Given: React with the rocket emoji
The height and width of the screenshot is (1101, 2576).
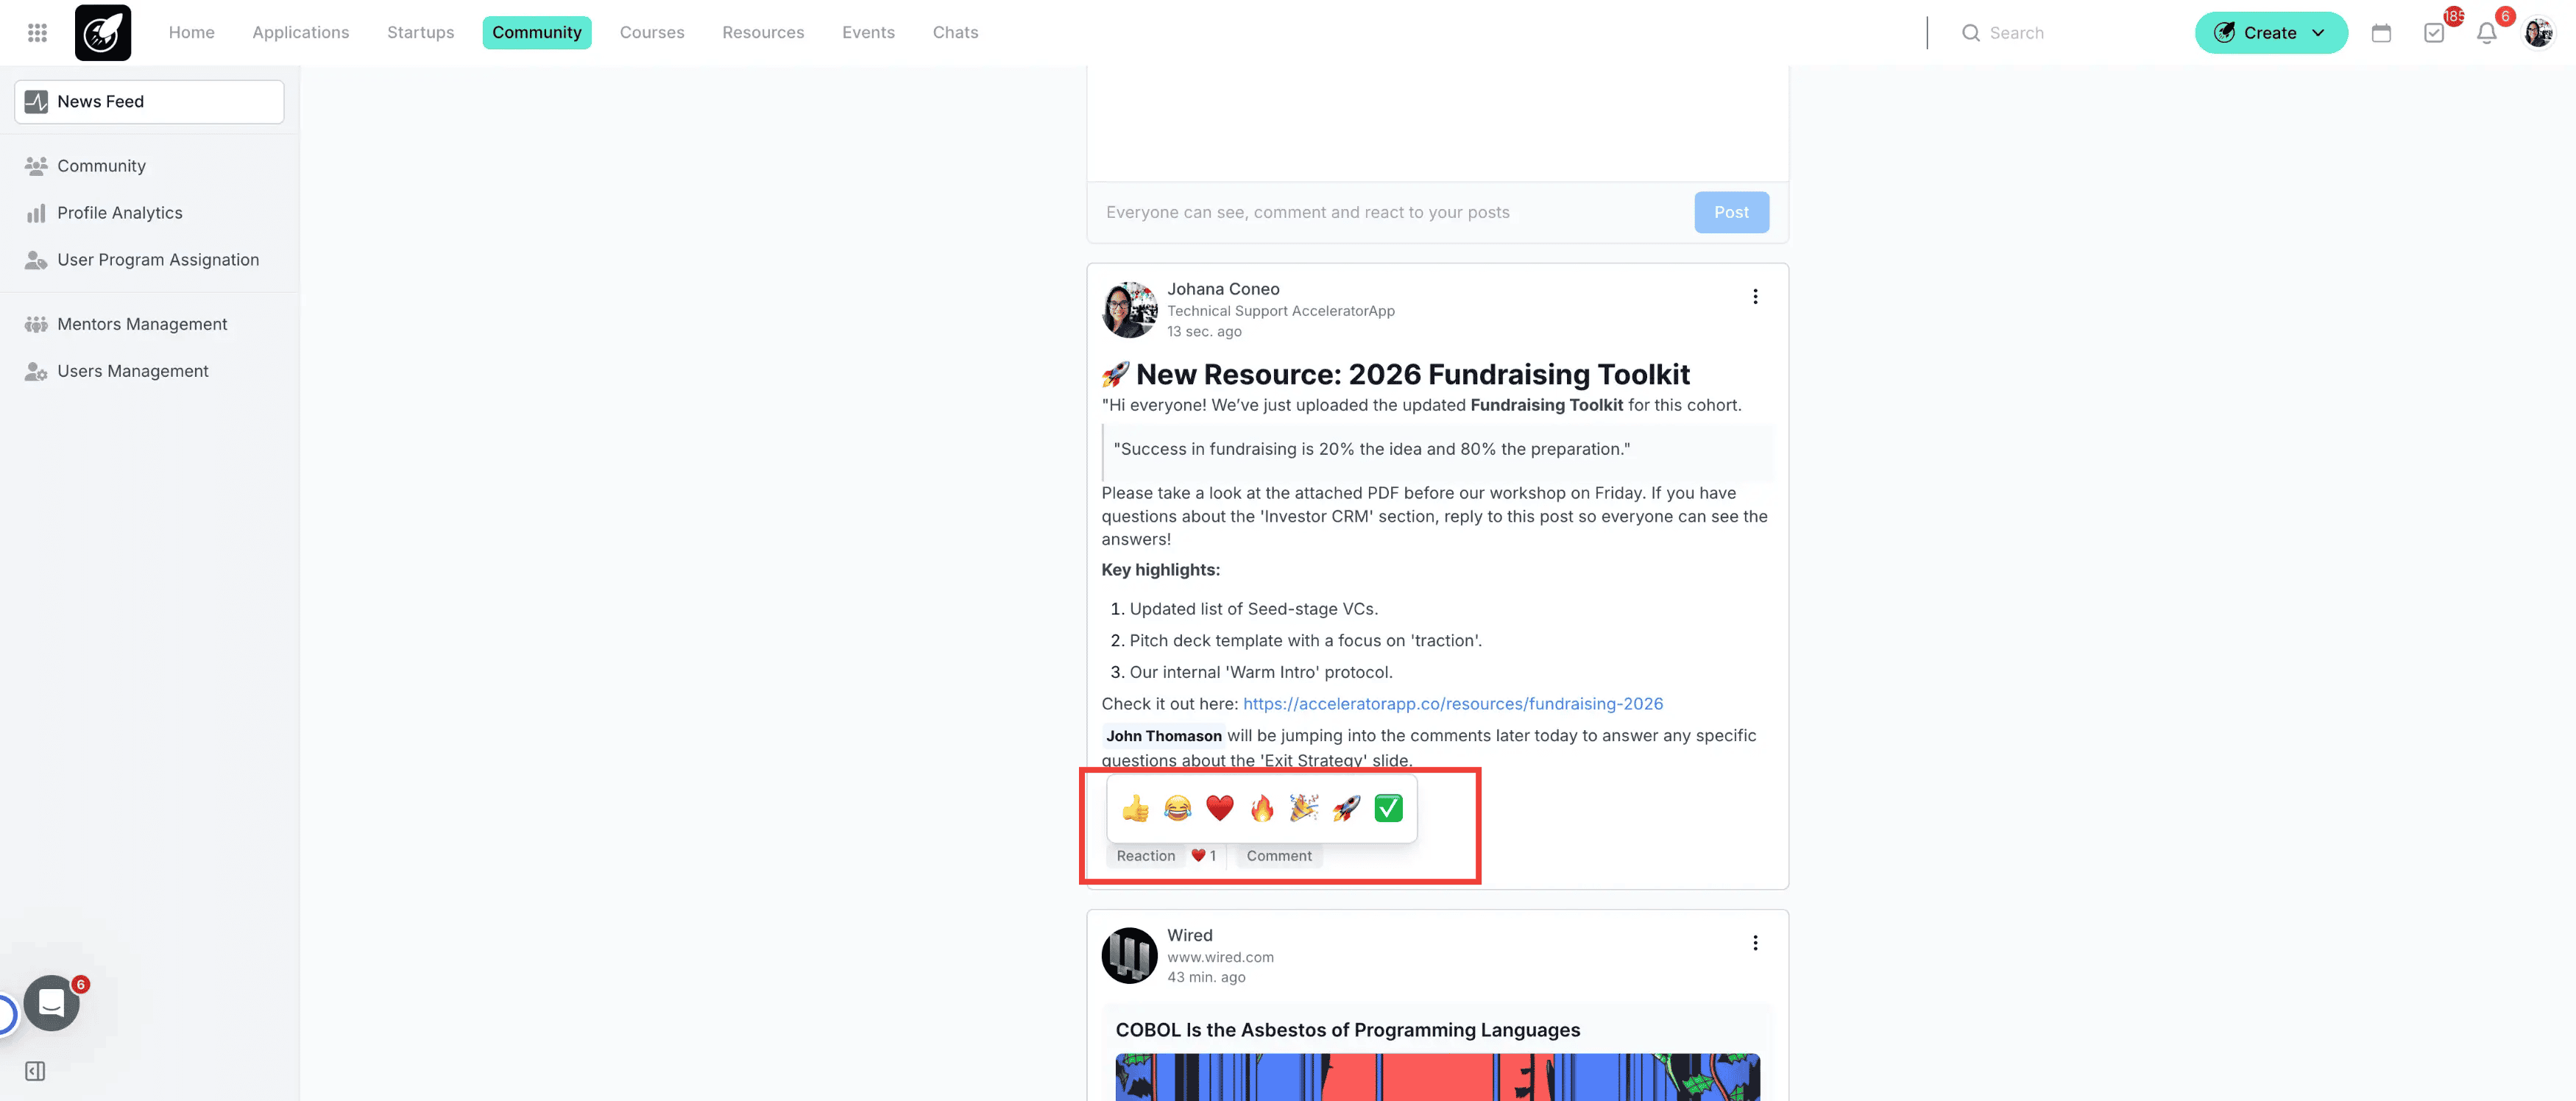Looking at the screenshot, I should tap(1346, 808).
